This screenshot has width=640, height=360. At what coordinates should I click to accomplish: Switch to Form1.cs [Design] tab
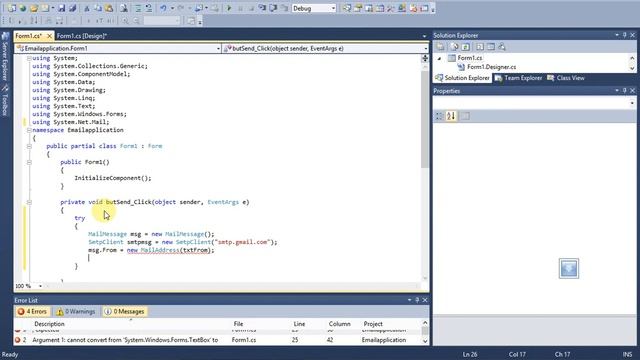(82, 36)
